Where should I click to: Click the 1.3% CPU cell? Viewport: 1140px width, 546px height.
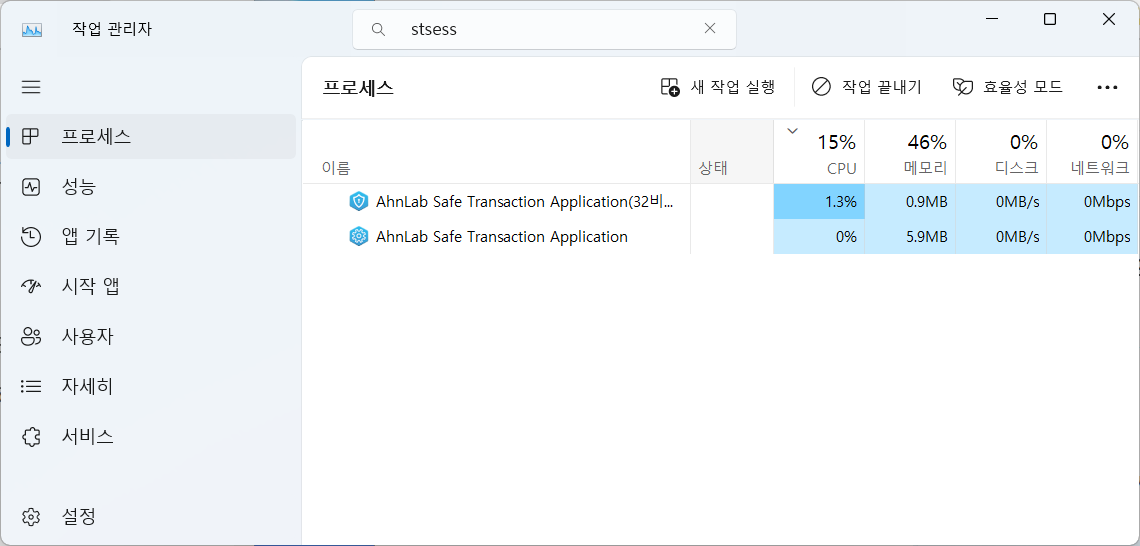click(x=819, y=201)
